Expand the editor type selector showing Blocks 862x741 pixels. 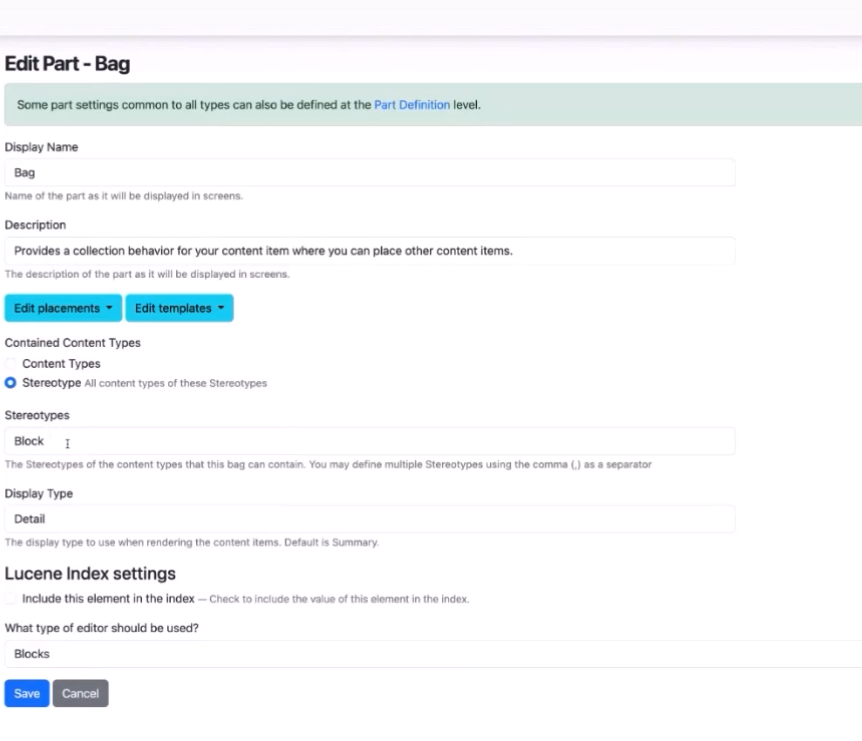coord(368,653)
